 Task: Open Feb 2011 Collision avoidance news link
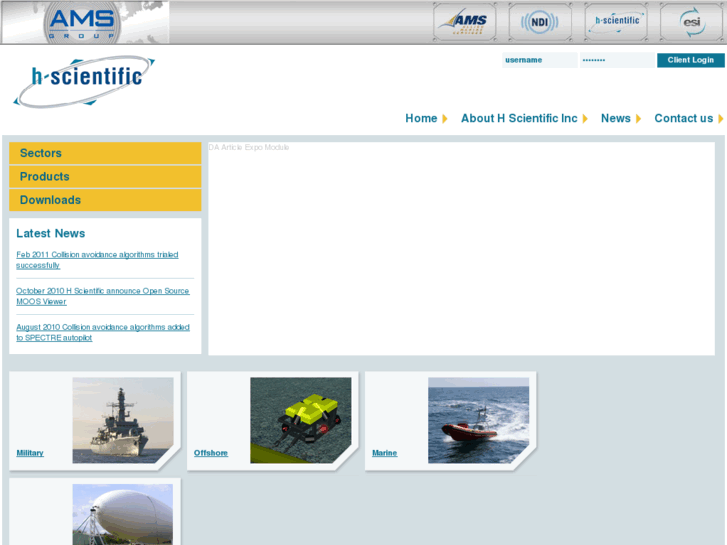pos(97,260)
